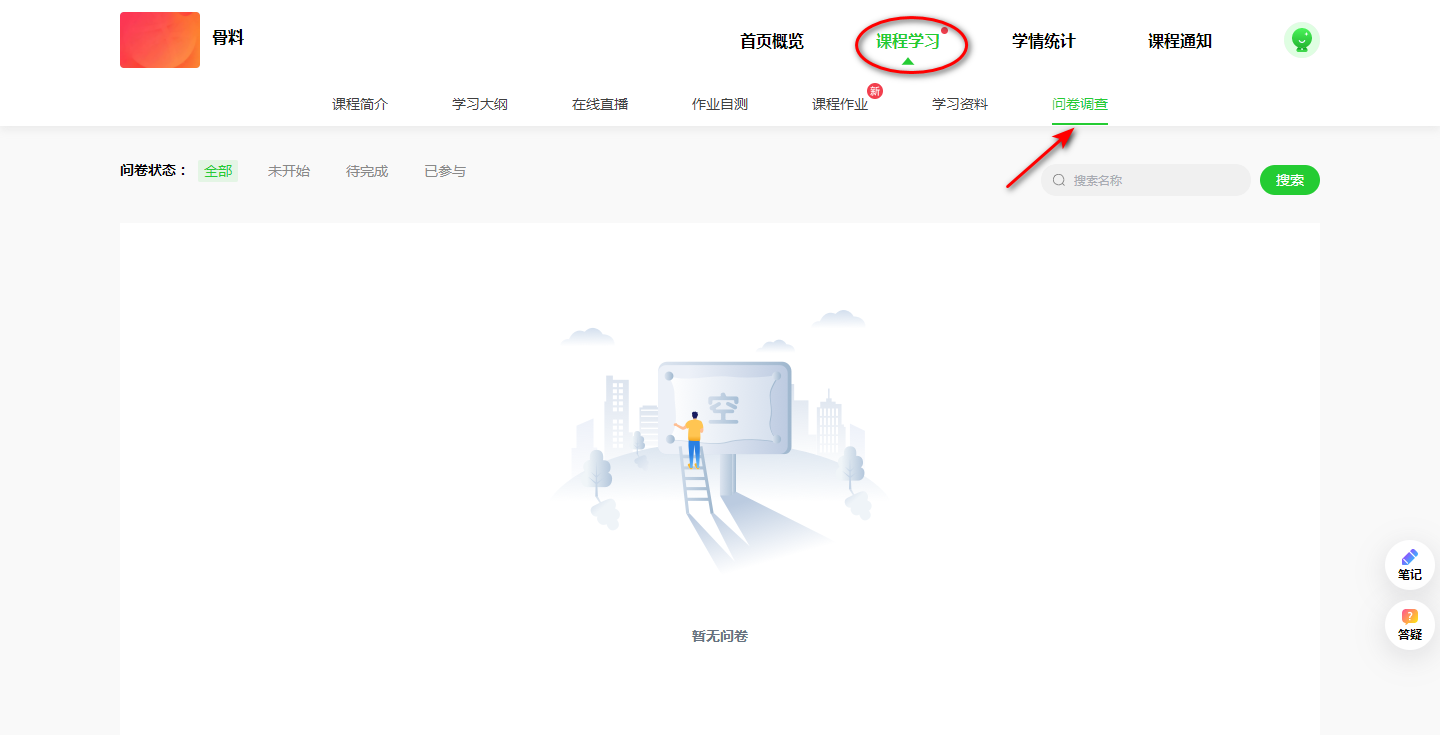The image size is (1440, 735).
Task: Open the 课程通知 tab
Action: coord(1179,41)
